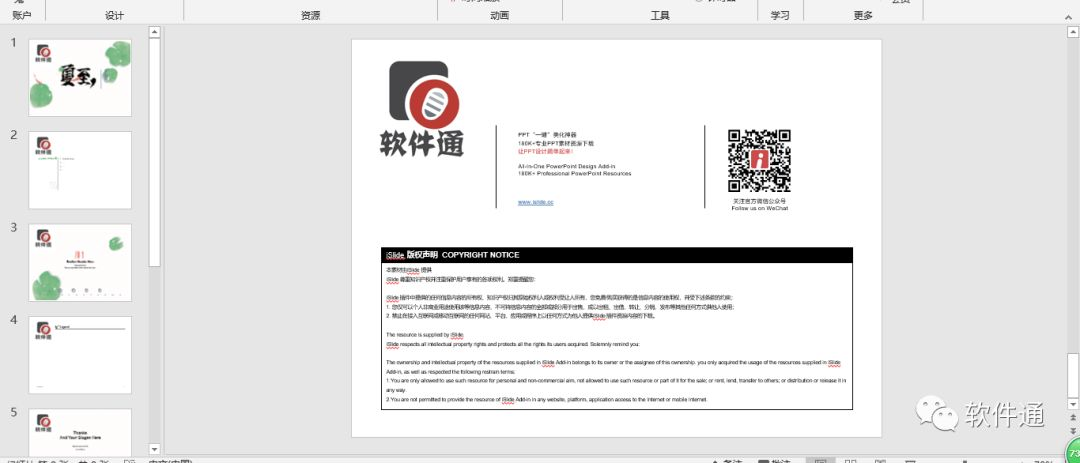Click the COPYRIGHT NOTICE black header bar

[617, 255]
